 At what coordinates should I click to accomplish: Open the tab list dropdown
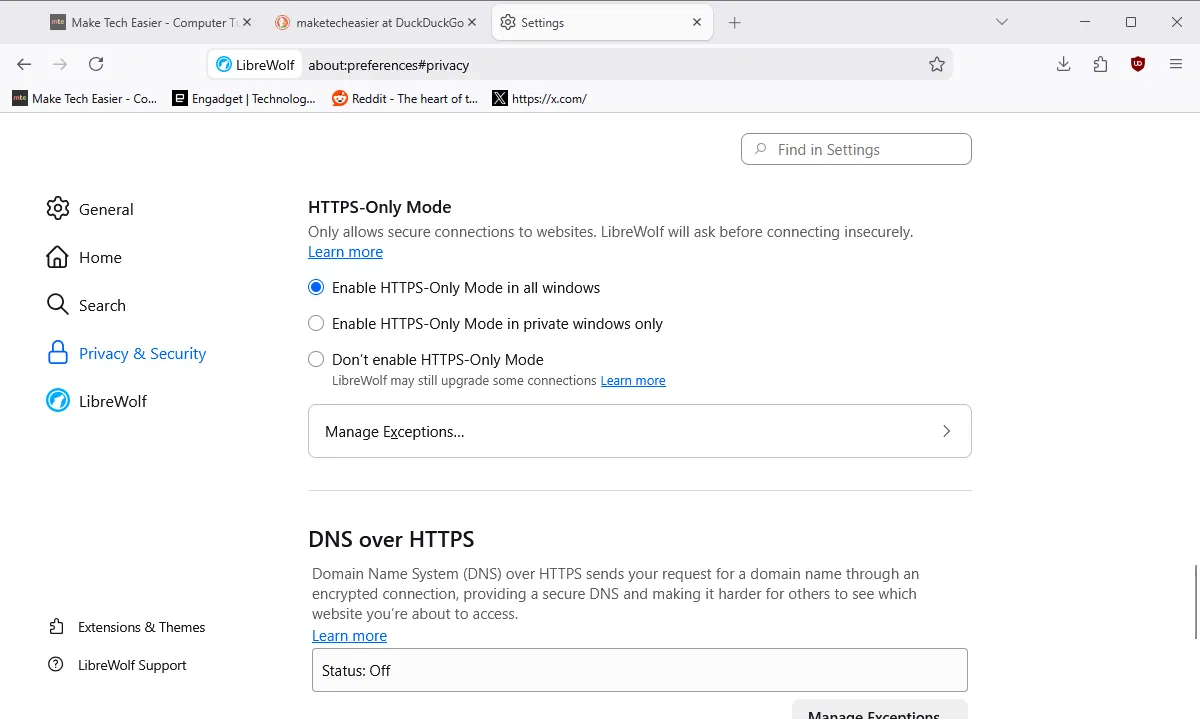[x=1002, y=21]
